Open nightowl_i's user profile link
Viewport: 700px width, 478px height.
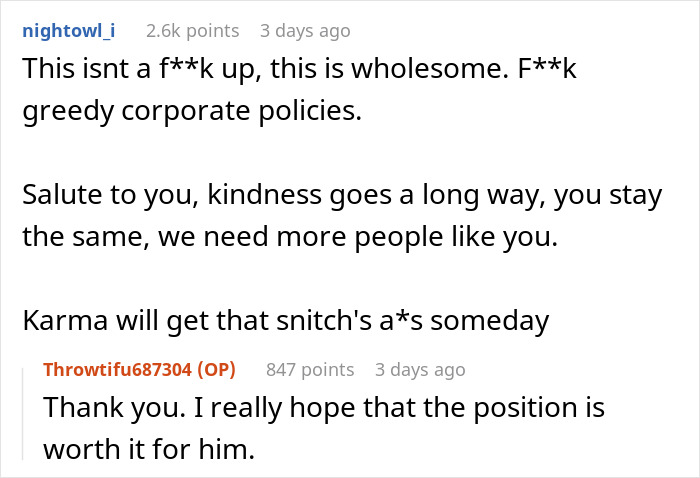click(67, 31)
